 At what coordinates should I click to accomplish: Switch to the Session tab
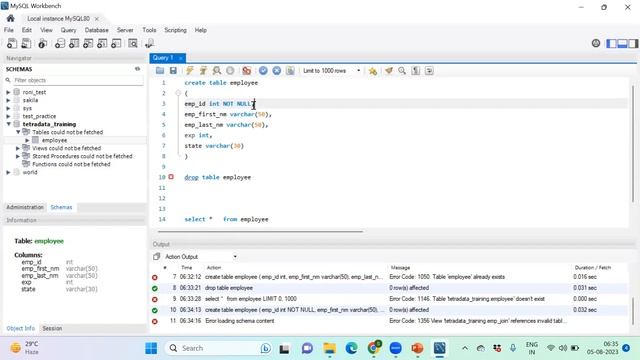click(52, 328)
